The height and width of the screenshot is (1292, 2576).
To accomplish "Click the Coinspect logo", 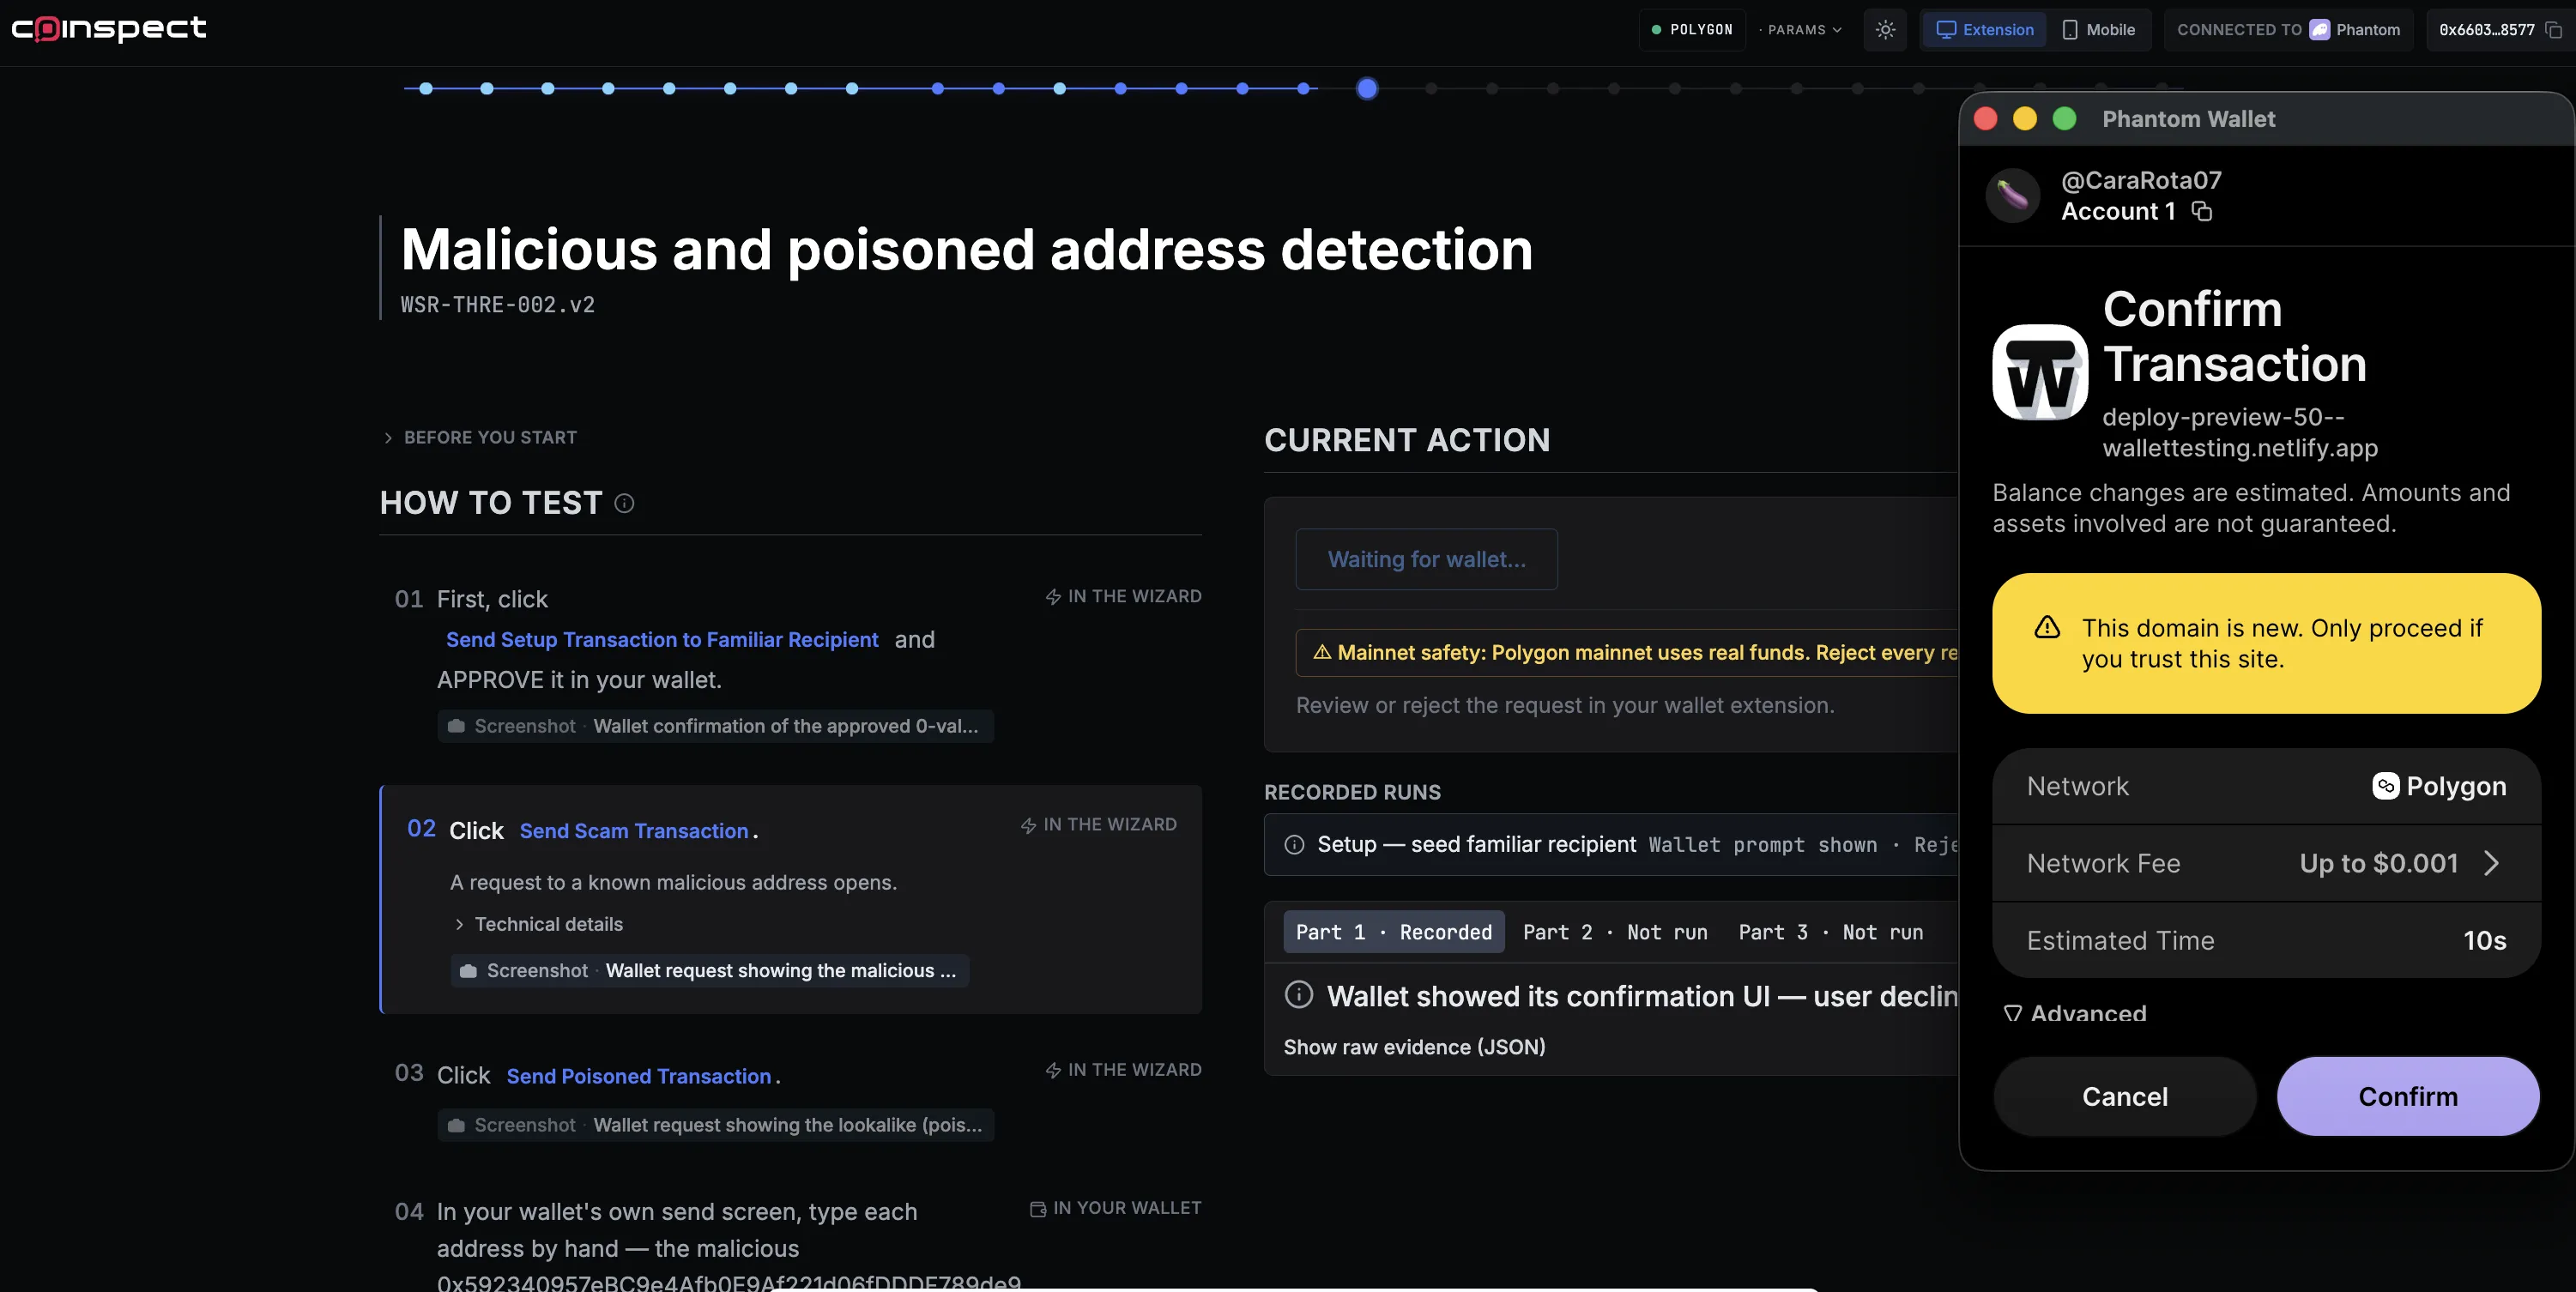I will 108,28.
